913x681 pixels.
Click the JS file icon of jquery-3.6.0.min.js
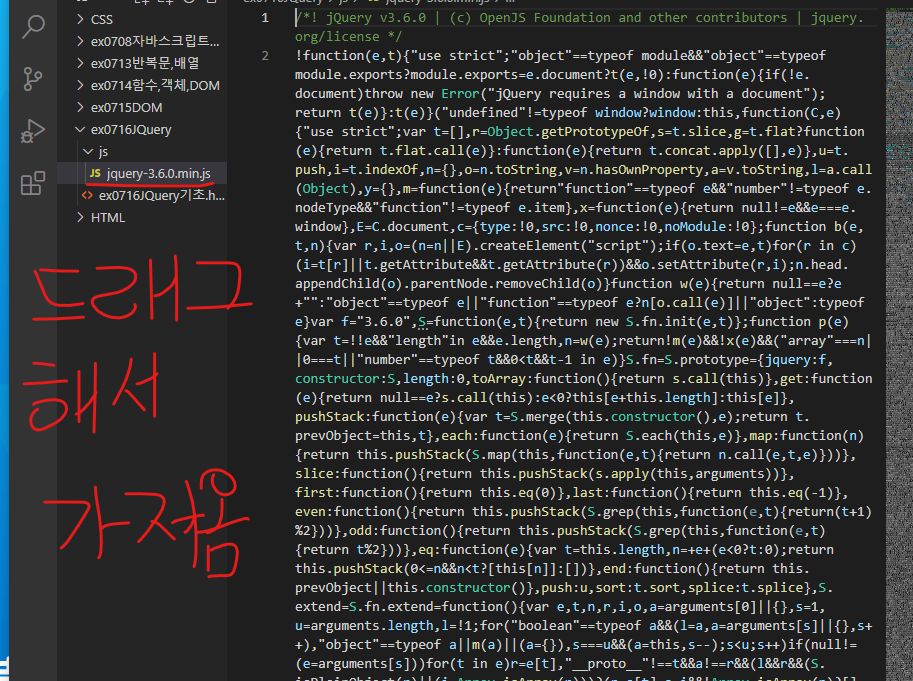tap(95, 173)
